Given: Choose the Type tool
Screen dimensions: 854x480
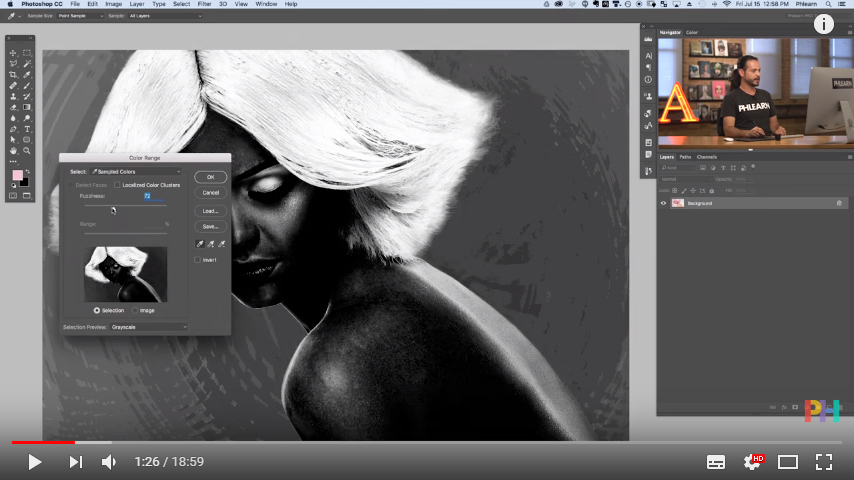Looking at the screenshot, I should point(27,129).
